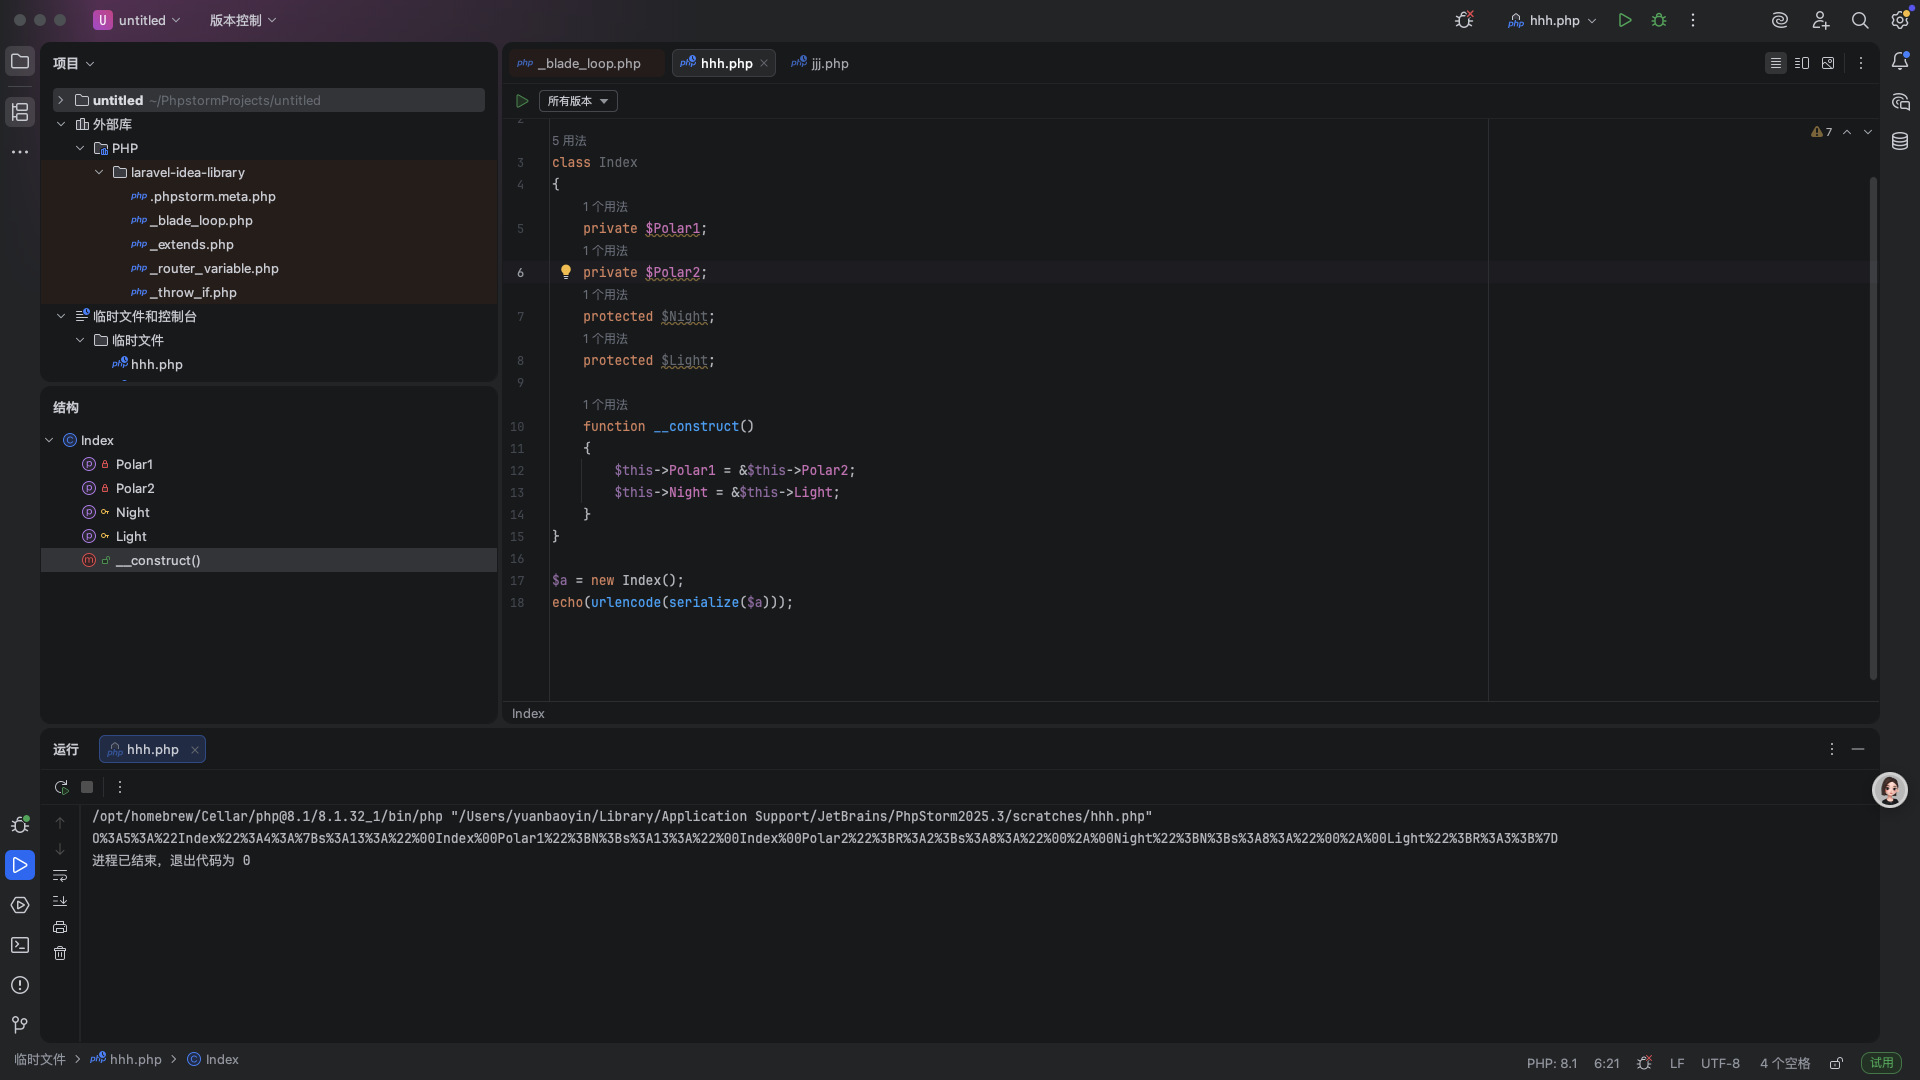Image resolution: width=1920 pixels, height=1080 pixels.
Task: Toggle soft-wrap in the Run console
Action: pyautogui.click(x=60, y=875)
